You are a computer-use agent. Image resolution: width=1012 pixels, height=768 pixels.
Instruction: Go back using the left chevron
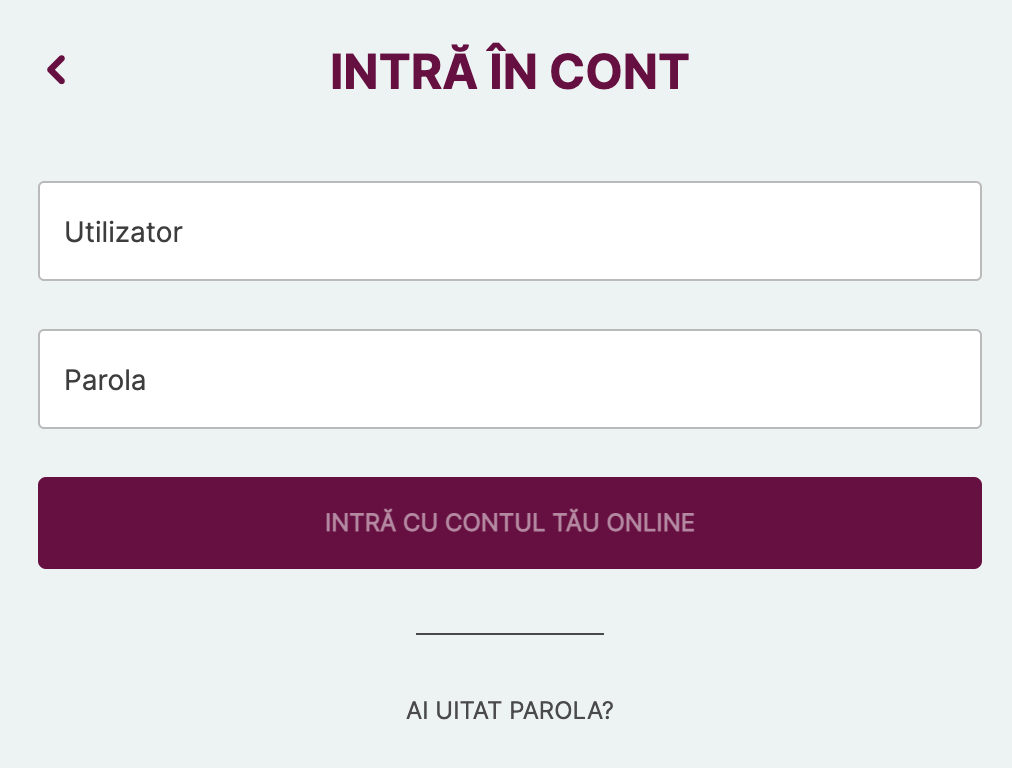[x=57, y=70]
